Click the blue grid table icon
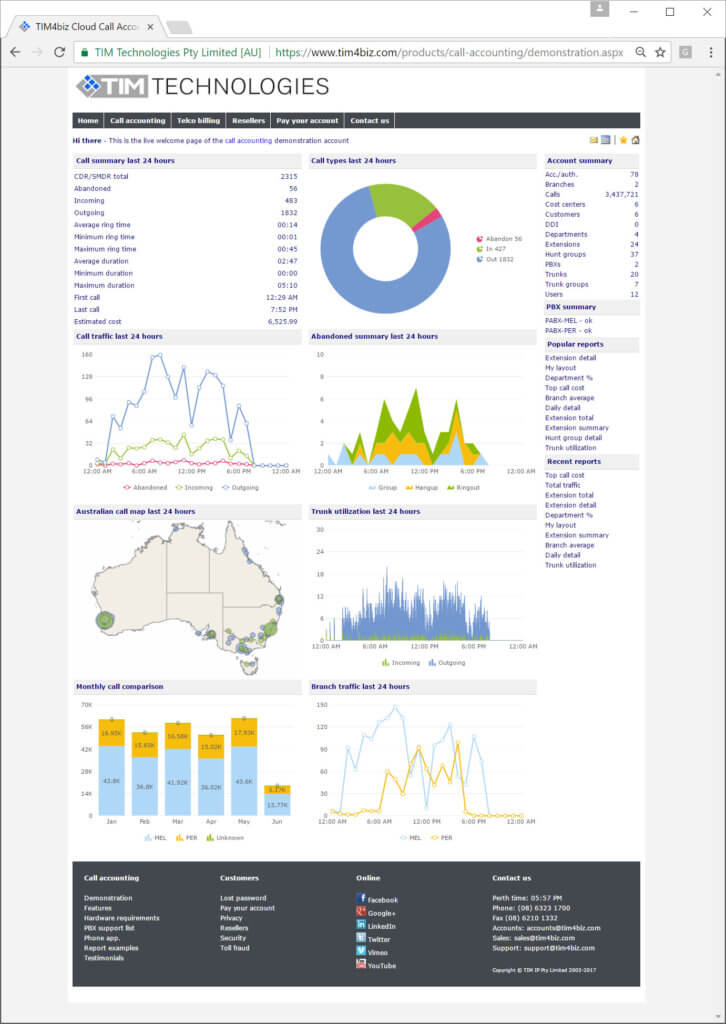This screenshot has width=726, height=1024. pyautogui.click(x=606, y=140)
